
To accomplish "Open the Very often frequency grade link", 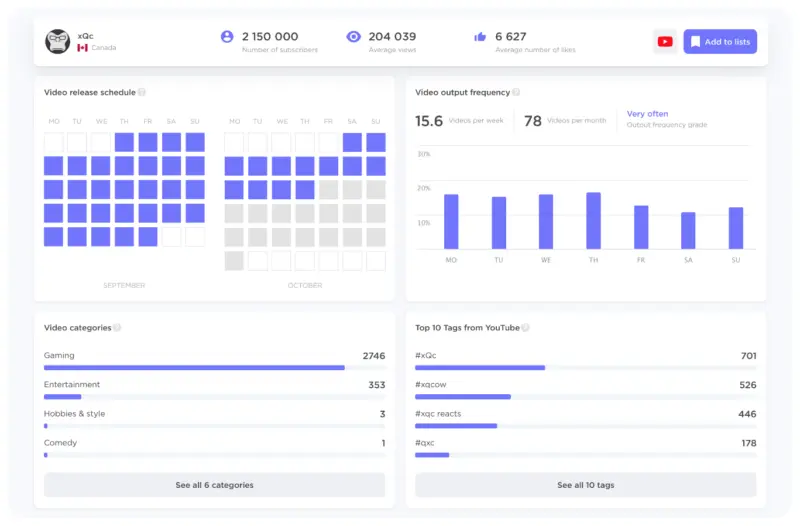I will pyautogui.click(x=647, y=114).
